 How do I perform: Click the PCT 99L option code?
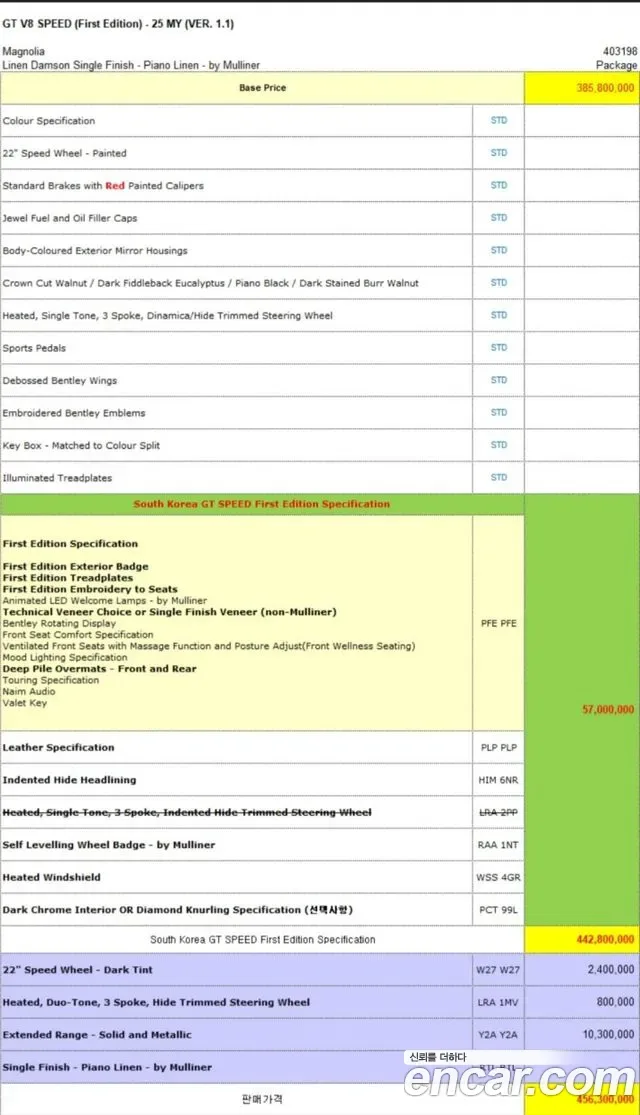pyautogui.click(x=498, y=909)
